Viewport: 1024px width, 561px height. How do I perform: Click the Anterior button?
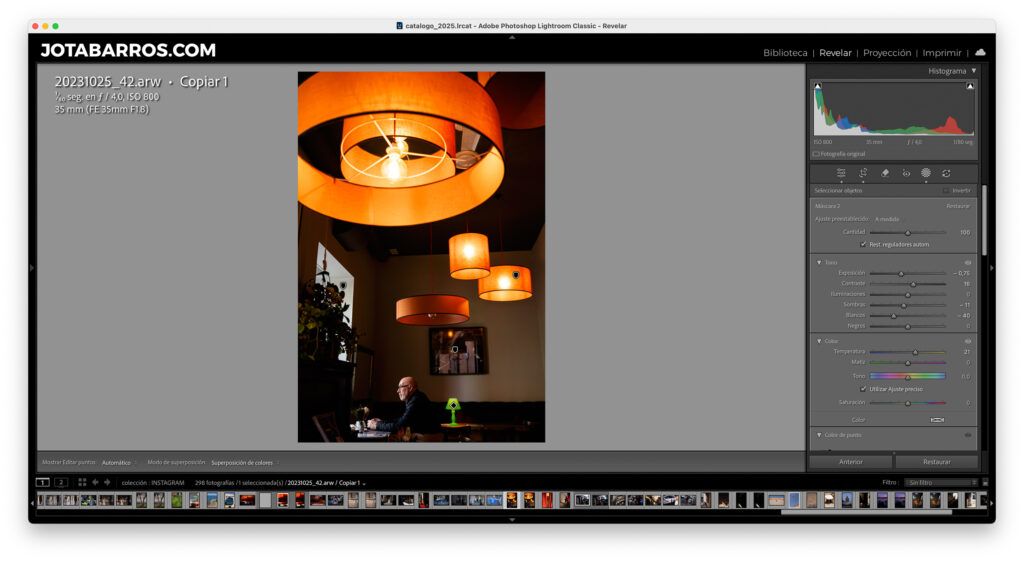point(851,462)
